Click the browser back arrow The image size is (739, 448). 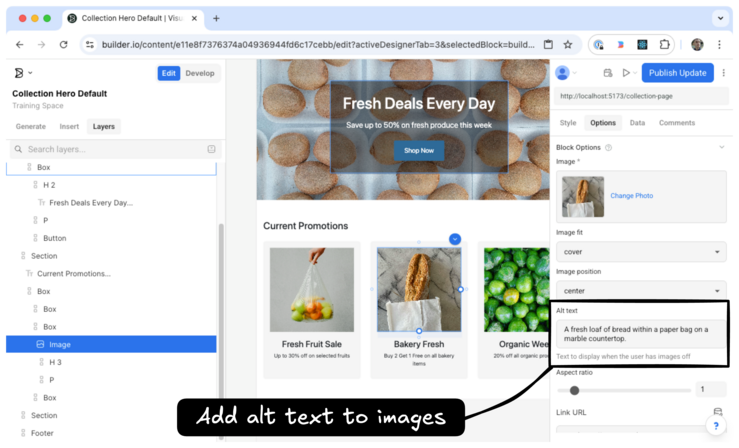pos(19,45)
